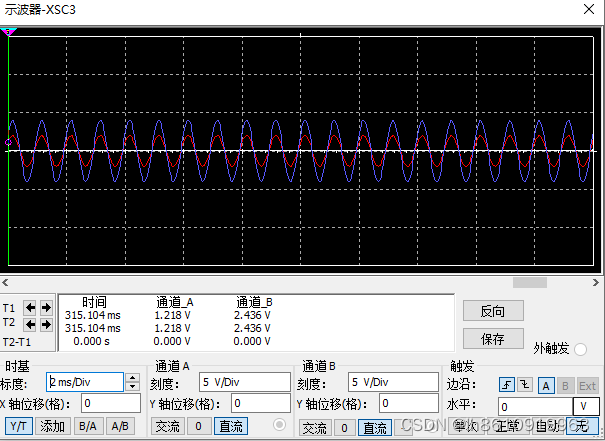
Task: Move cursor T1 right with its arrow
Action: coord(46,308)
